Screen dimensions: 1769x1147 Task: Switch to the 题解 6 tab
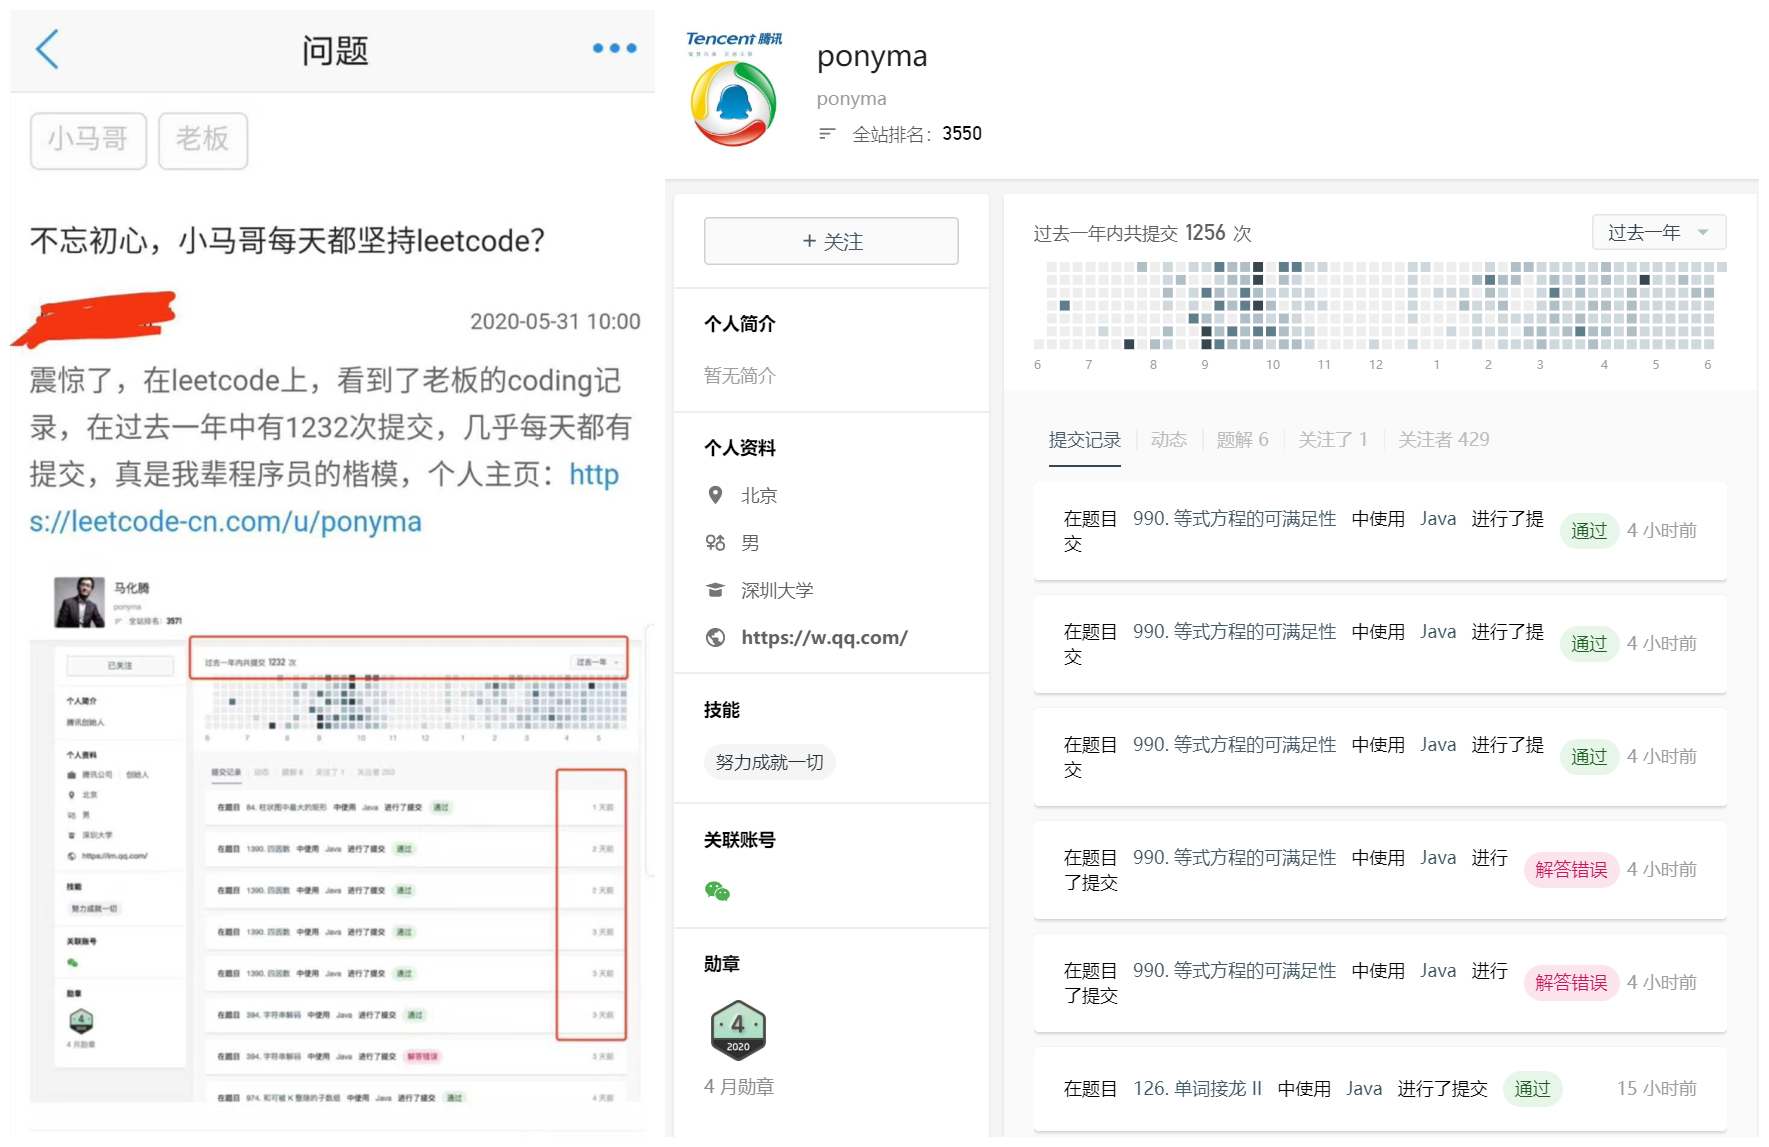[x=1242, y=440]
